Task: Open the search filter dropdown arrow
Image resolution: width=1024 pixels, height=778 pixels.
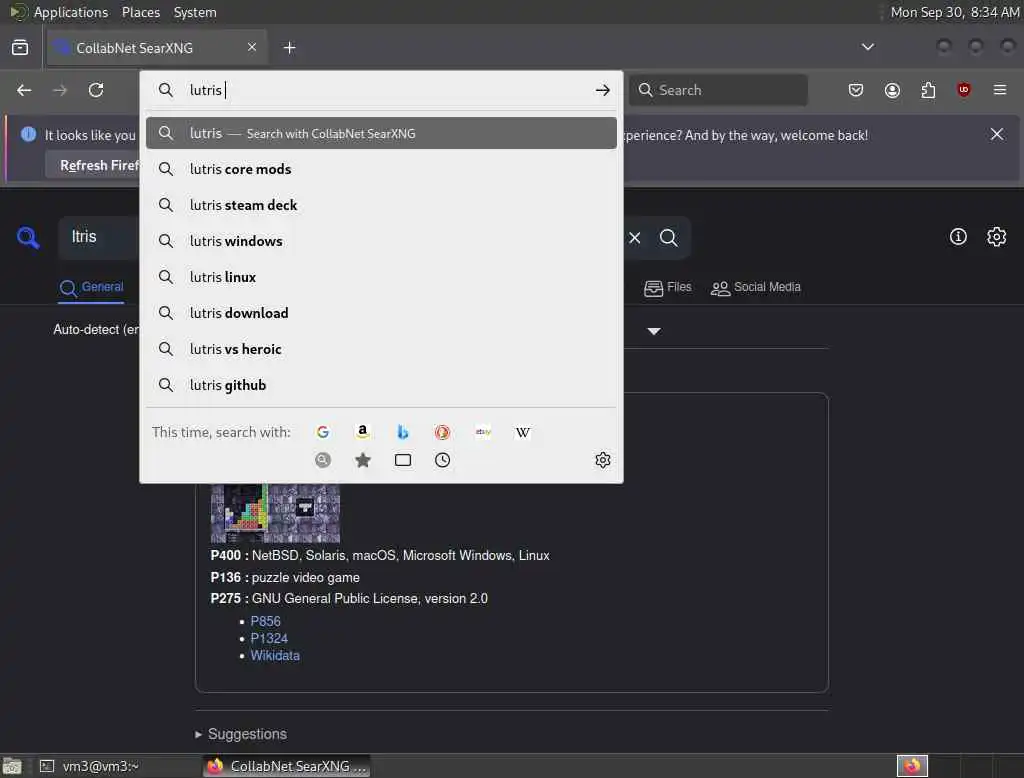Action: point(654,331)
